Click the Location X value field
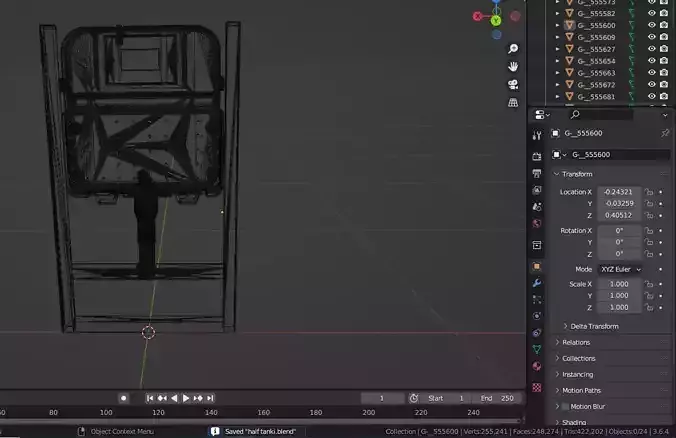The image size is (676, 438). (x=619, y=192)
